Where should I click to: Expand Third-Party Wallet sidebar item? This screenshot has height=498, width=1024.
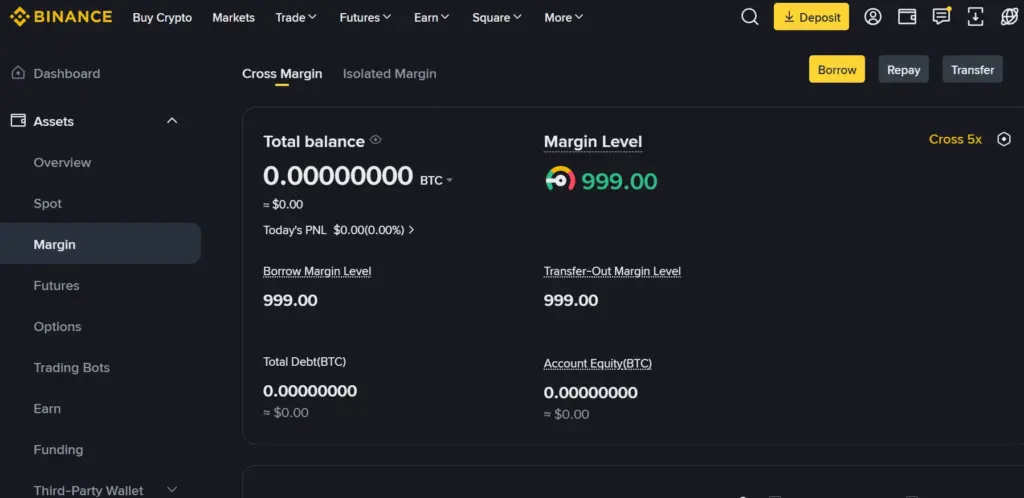pyautogui.click(x=172, y=490)
